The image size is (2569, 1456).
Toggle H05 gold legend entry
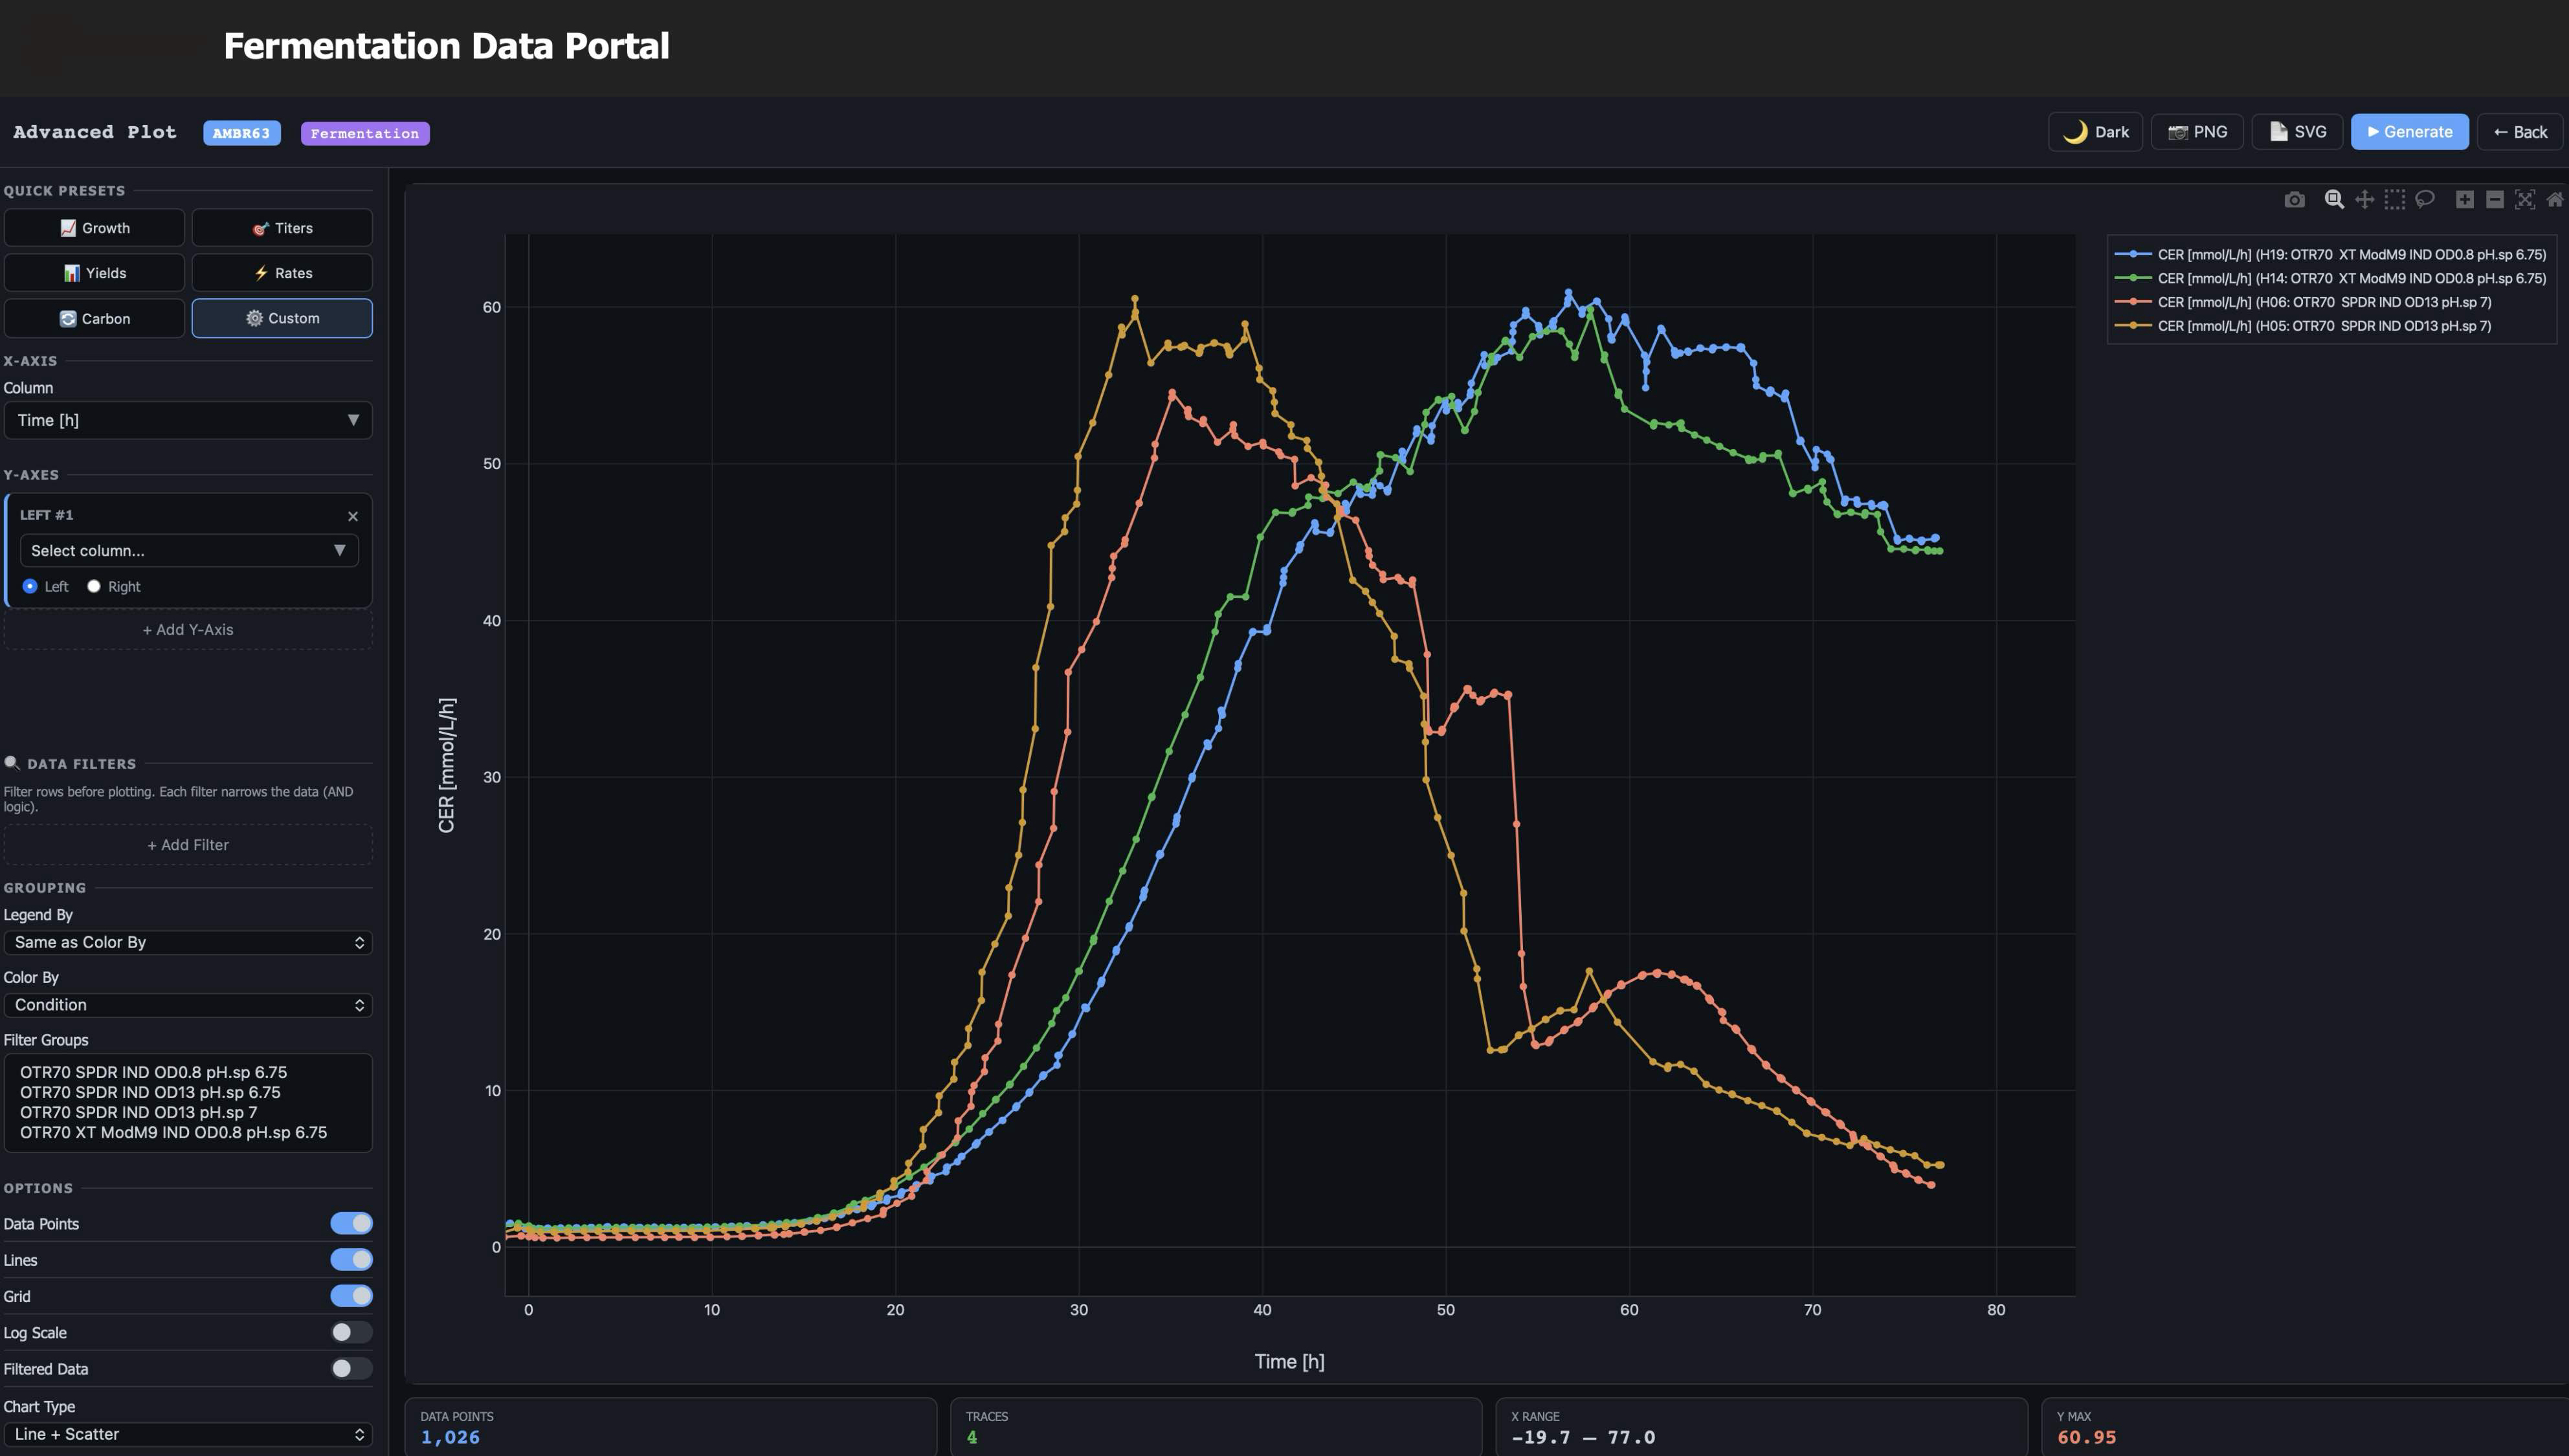point(2304,326)
